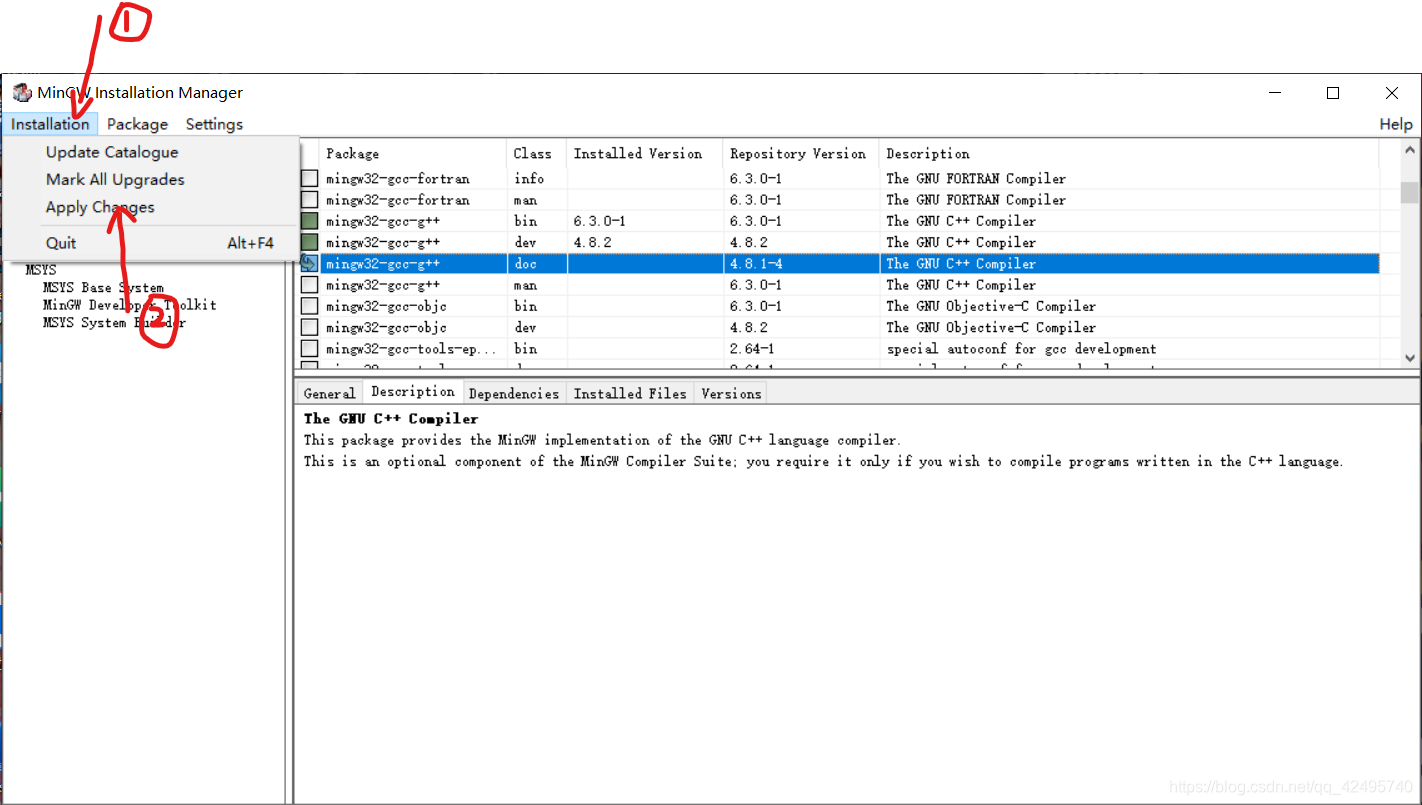Select Apply Changes menu entry
This screenshot has width=1422, height=805.
(100, 207)
